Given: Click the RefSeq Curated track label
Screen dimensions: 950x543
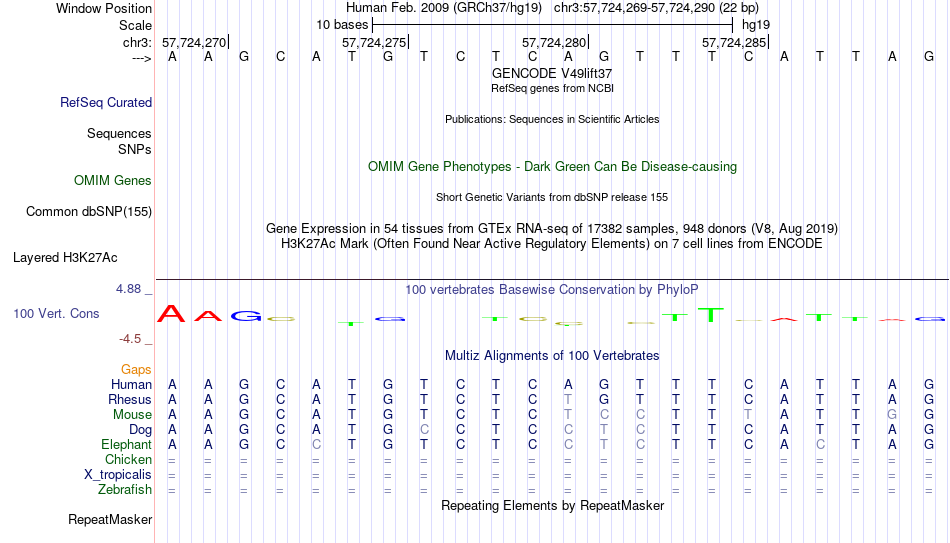Looking at the screenshot, I should coord(105,102).
